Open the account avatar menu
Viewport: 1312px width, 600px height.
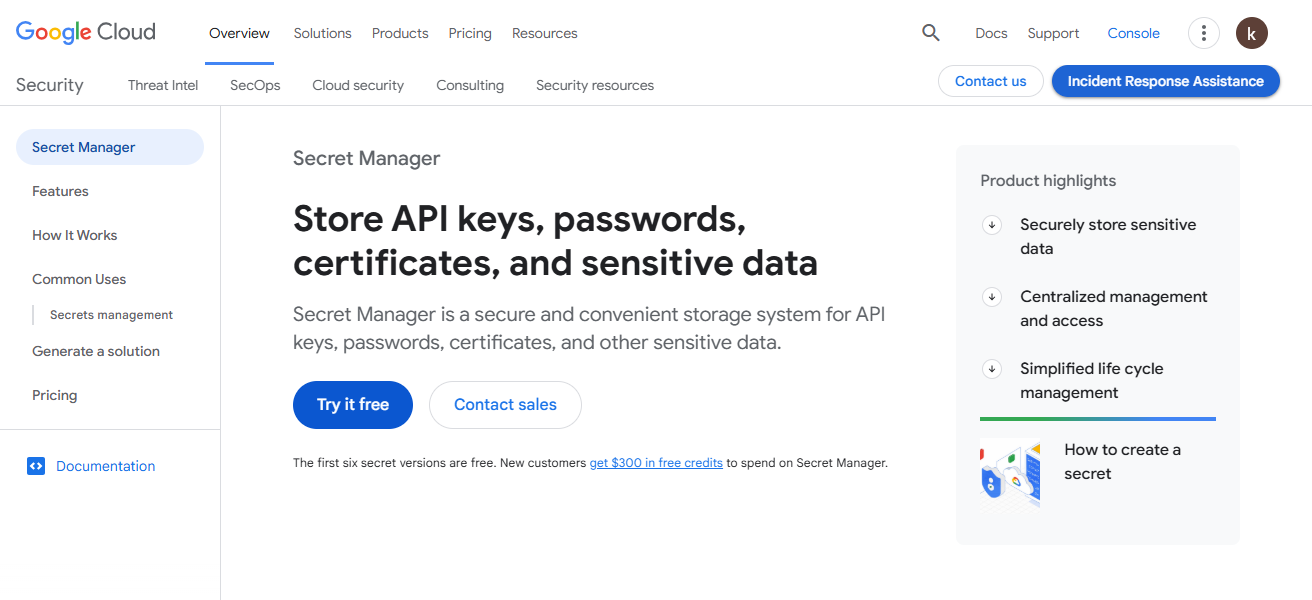(1251, 32)
